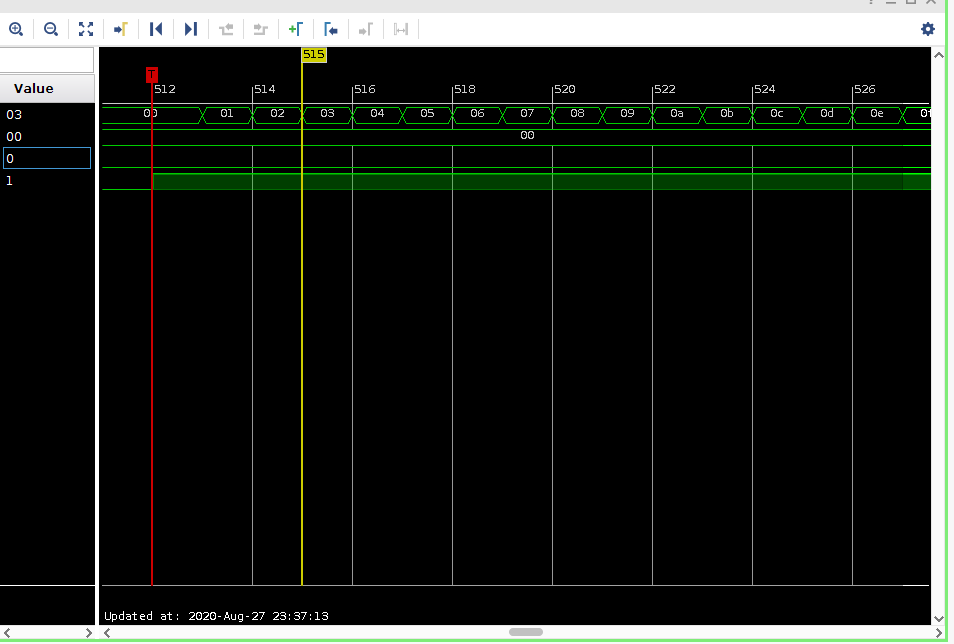This screenshot has width=954, height=644.
Task: Click the go-to-cursor toolbar icon
Action: [x=121, y=29]
